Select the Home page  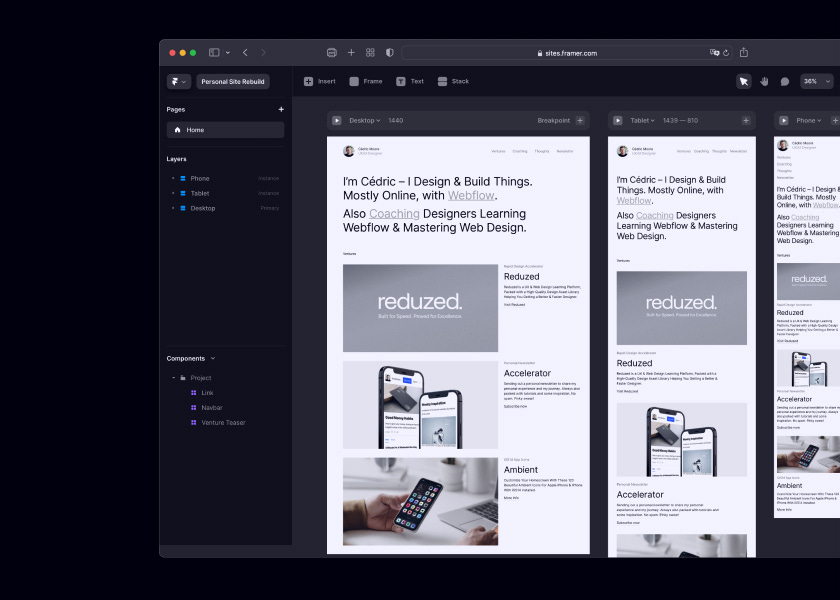click(225, 130)
